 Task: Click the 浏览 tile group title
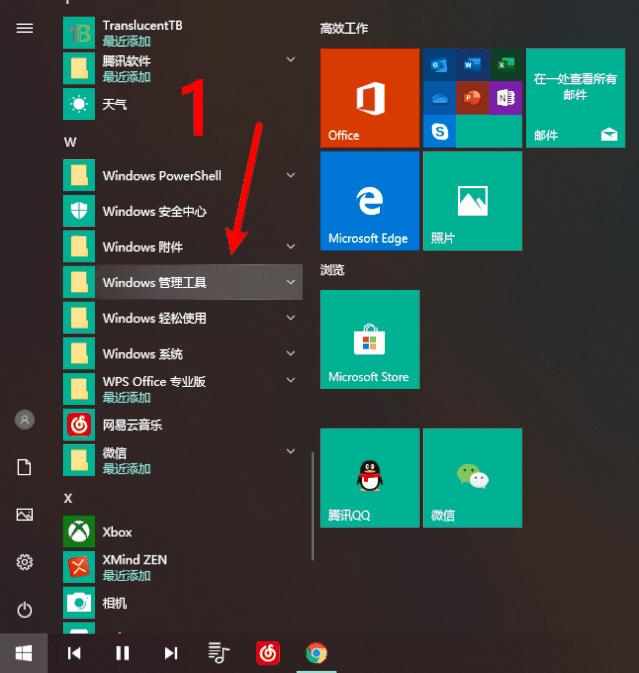(332, 270)
